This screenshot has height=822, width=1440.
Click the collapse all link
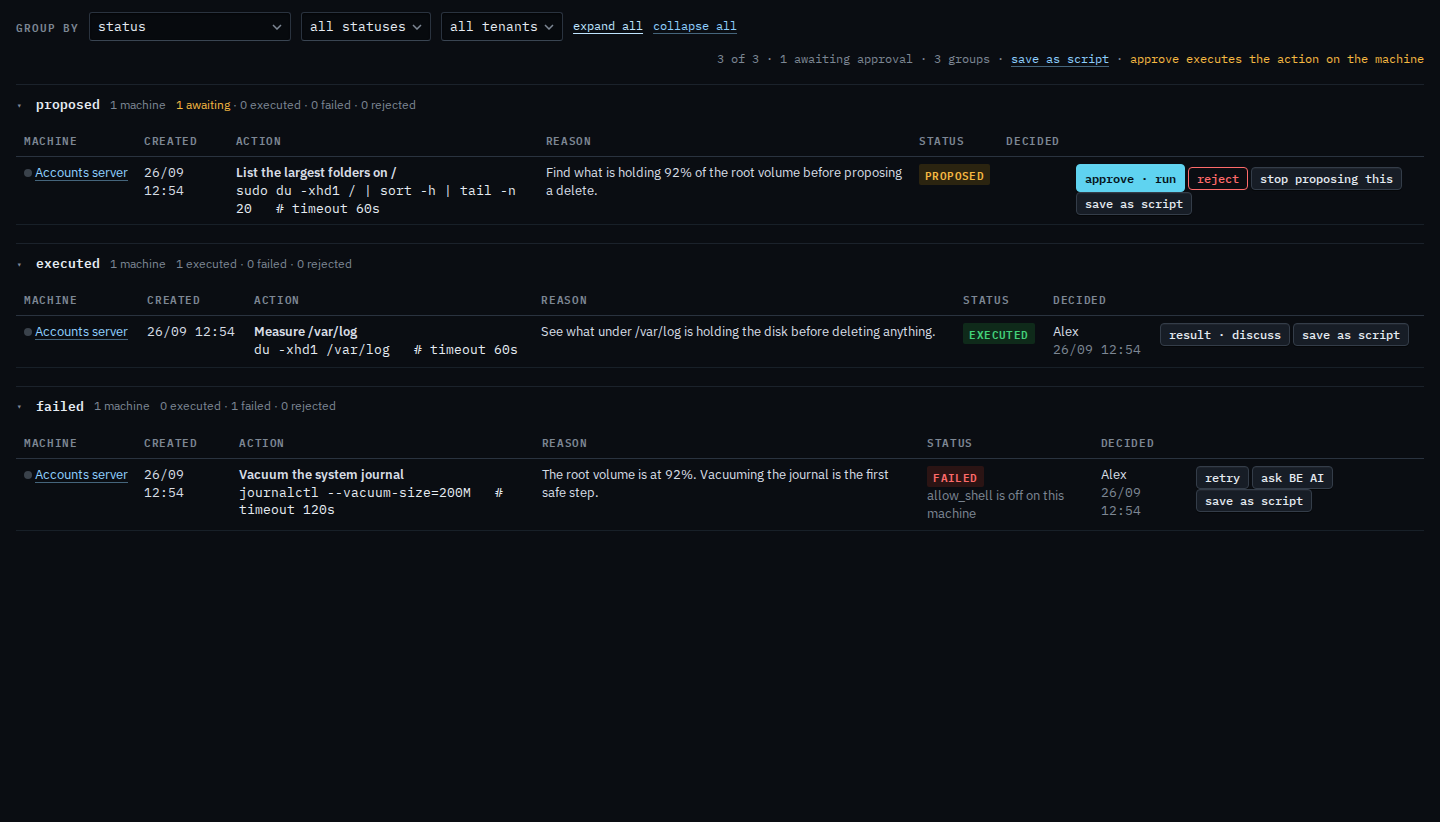click(695, 27)
